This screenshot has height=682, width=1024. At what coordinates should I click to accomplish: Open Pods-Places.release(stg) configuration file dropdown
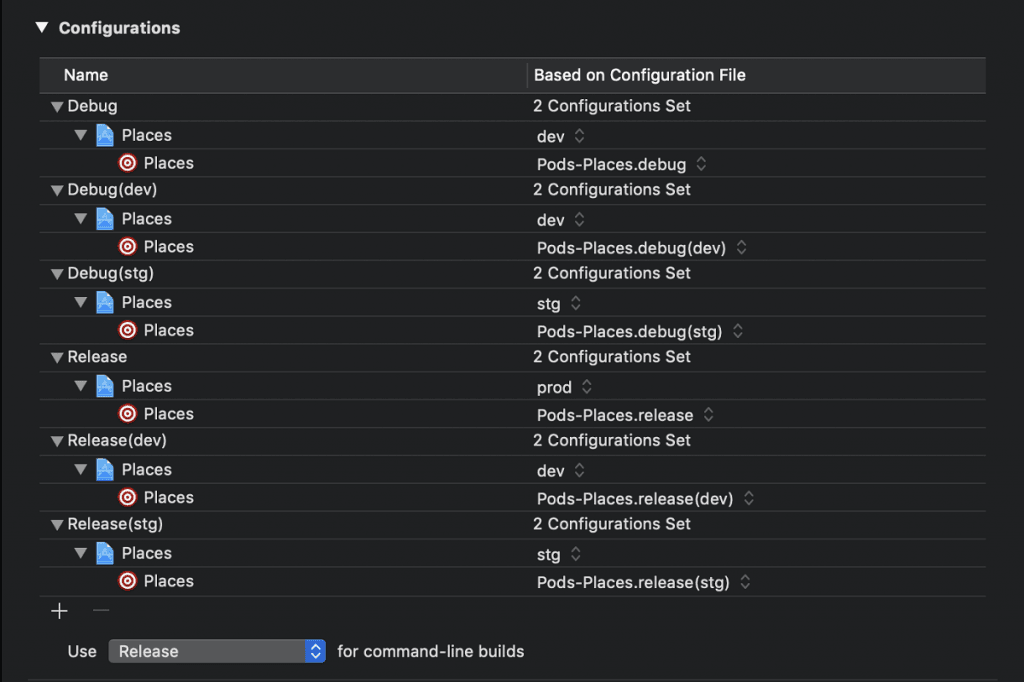(x=744, y=581)
